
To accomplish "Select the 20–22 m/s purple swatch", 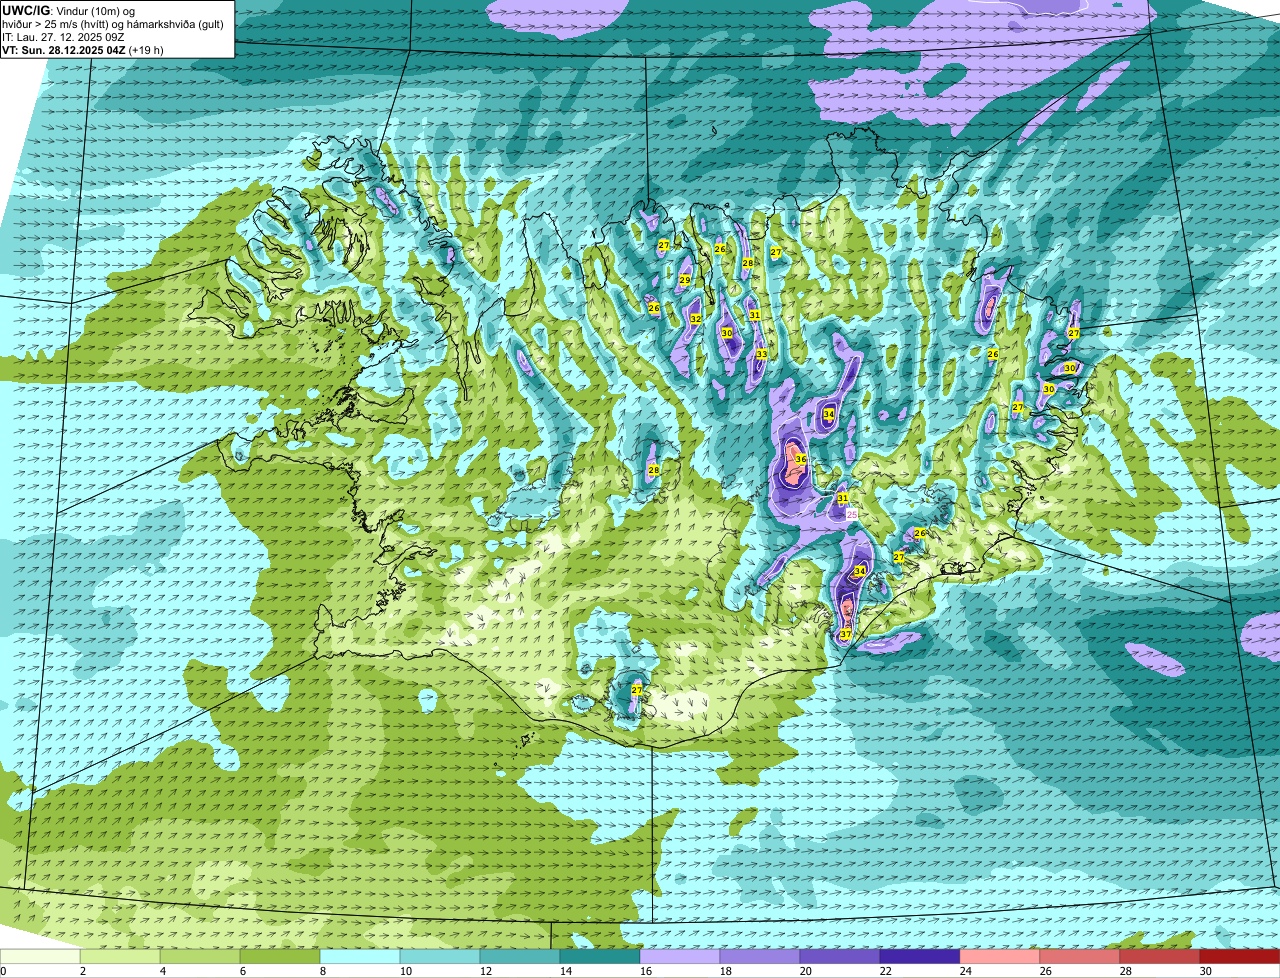I will (840, 957).
